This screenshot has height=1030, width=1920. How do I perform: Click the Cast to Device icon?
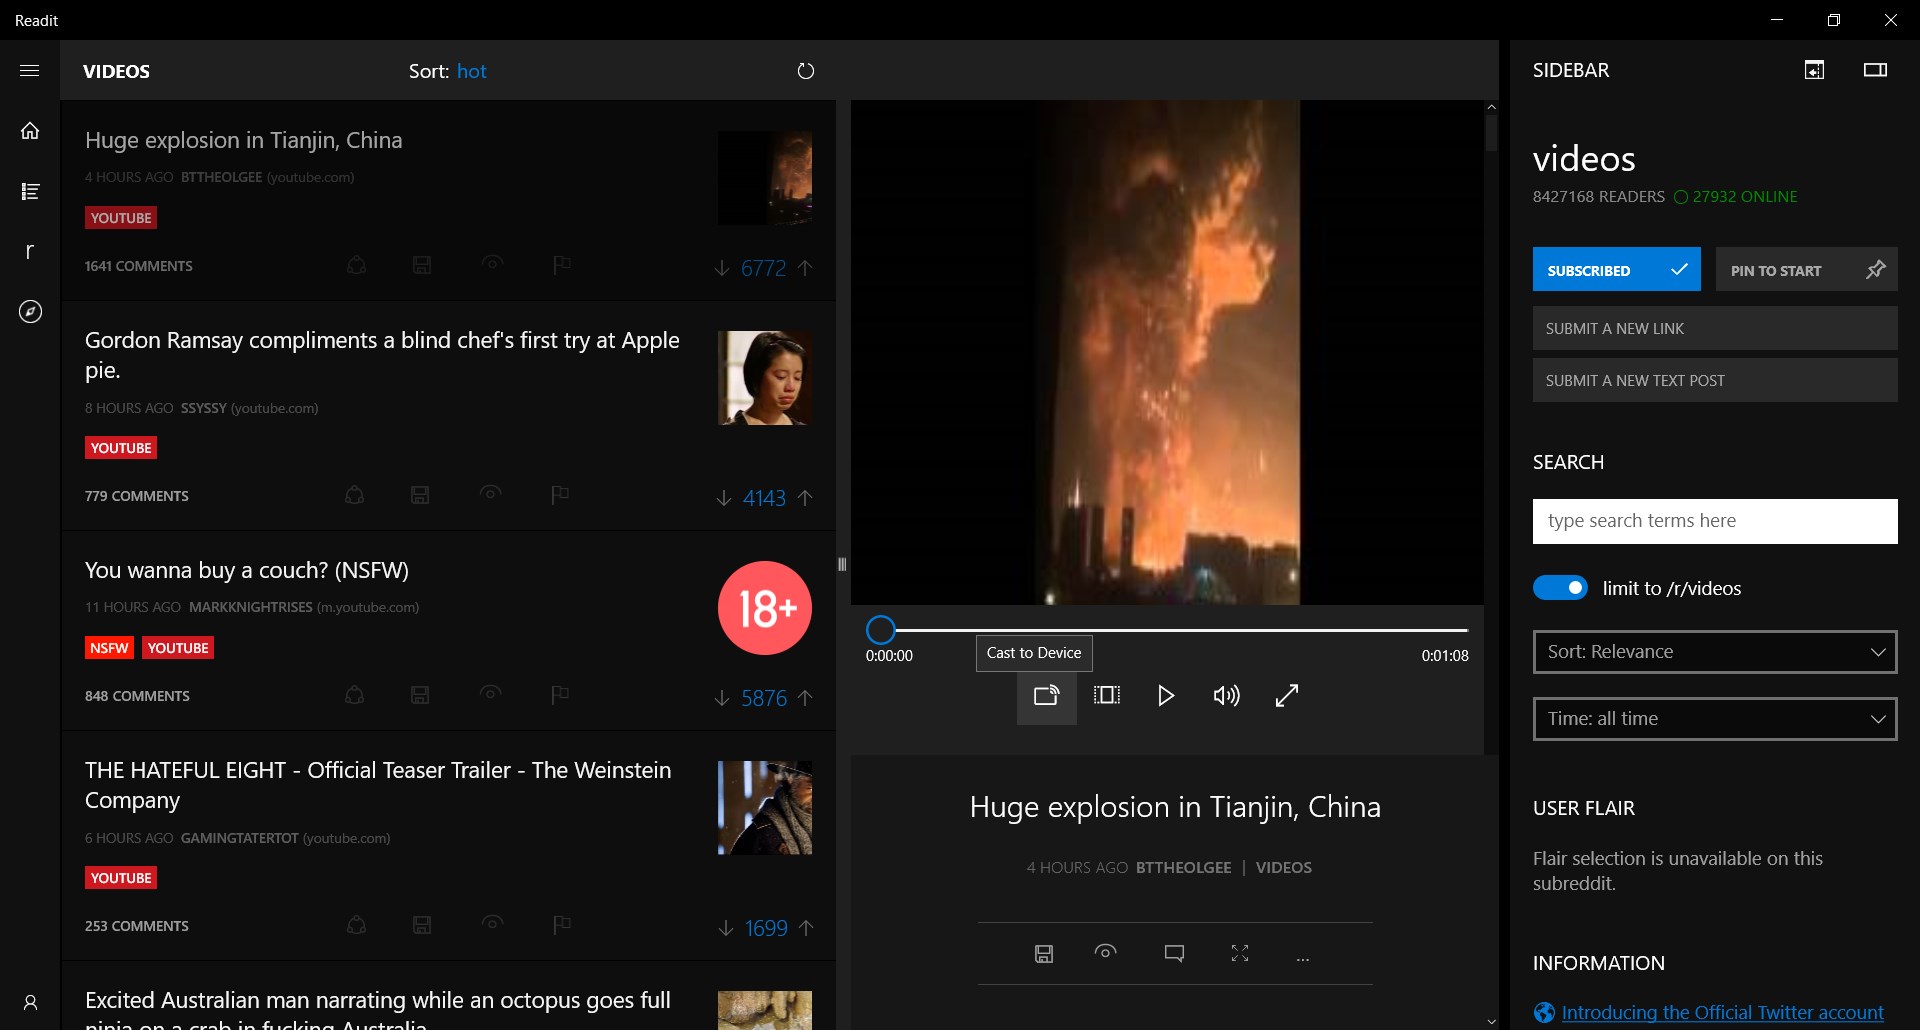click(1046, 696)
